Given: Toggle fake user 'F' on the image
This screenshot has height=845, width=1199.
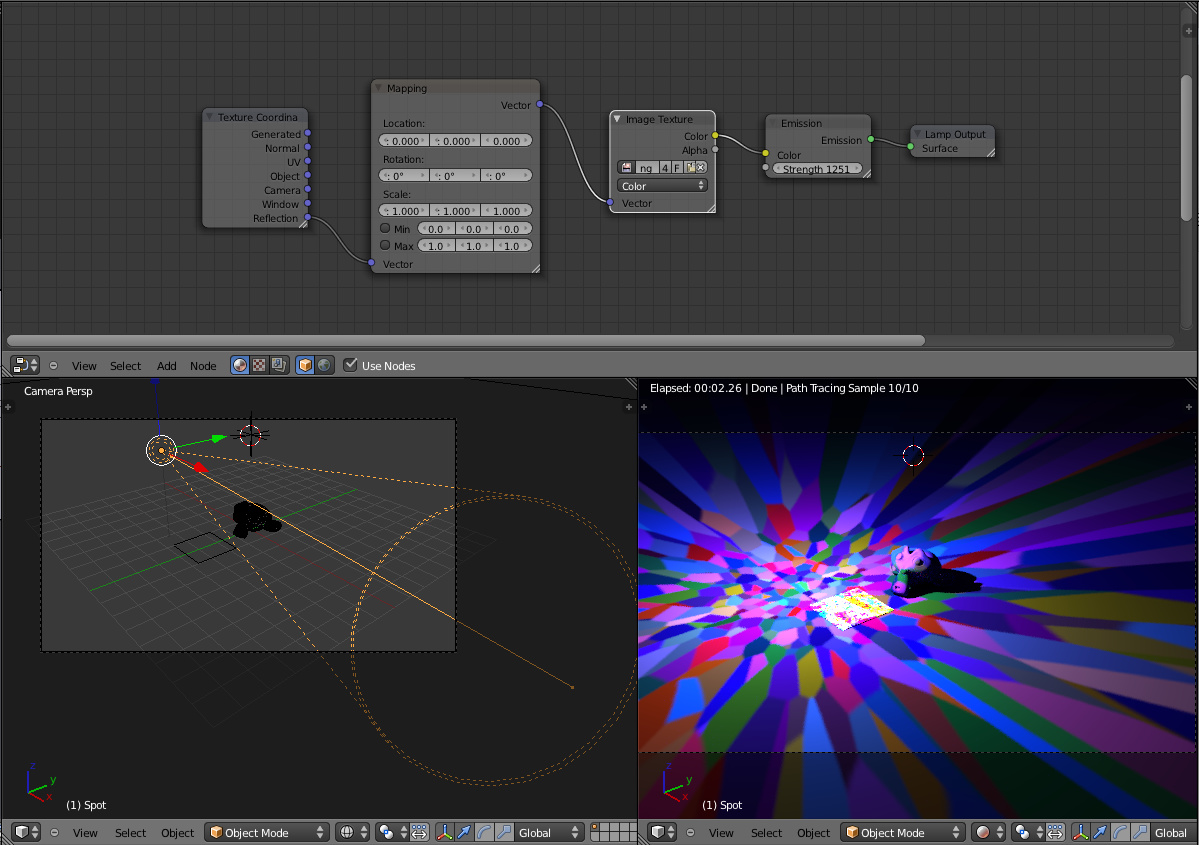Looking at the screenshot, I should [x=677, y=167].
